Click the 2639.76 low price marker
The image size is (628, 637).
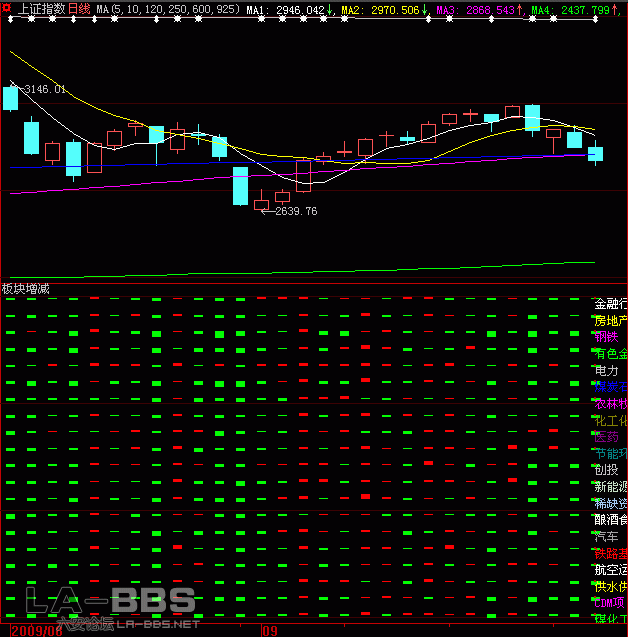click(x=295, y=211)
